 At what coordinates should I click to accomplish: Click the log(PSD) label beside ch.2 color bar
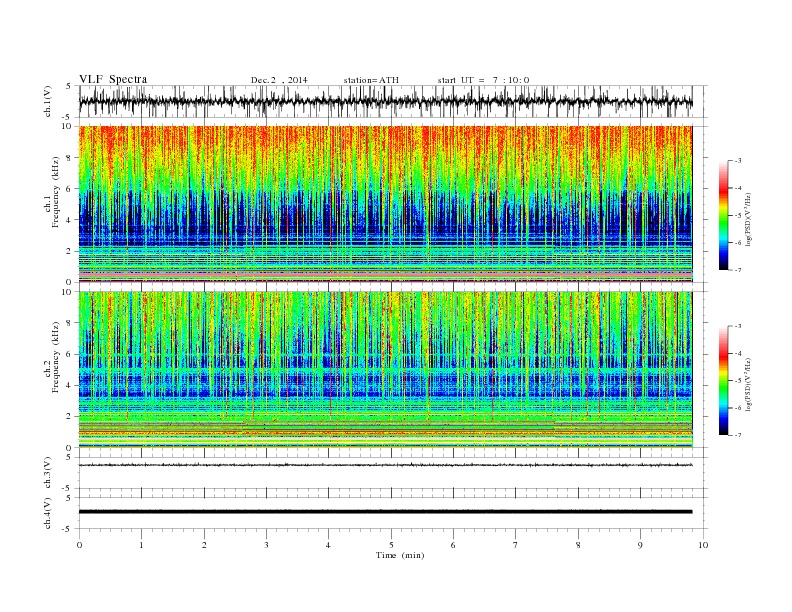[x=749, y=384]
